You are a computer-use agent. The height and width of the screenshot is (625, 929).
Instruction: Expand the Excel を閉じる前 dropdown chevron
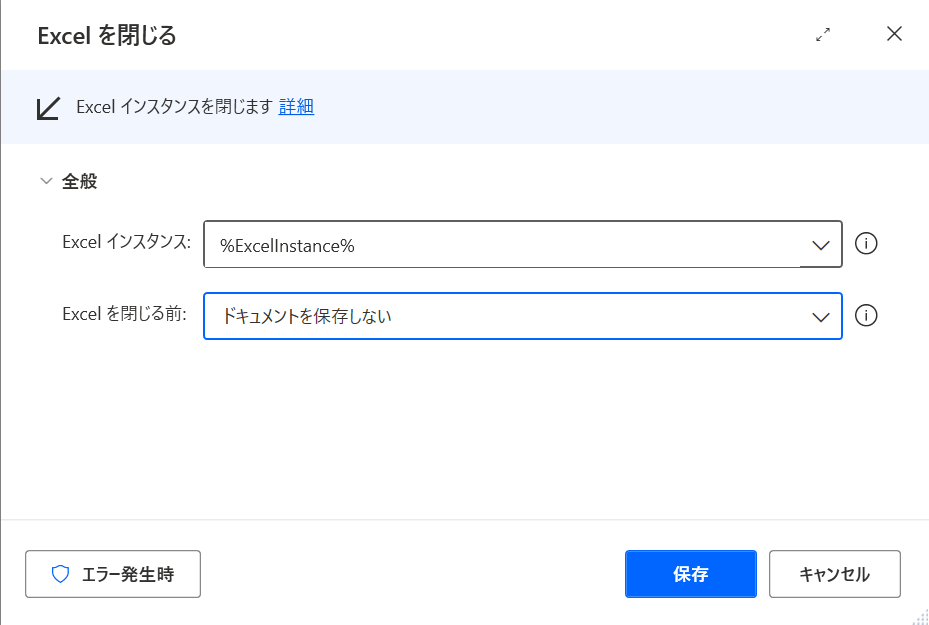click(821, 316)
